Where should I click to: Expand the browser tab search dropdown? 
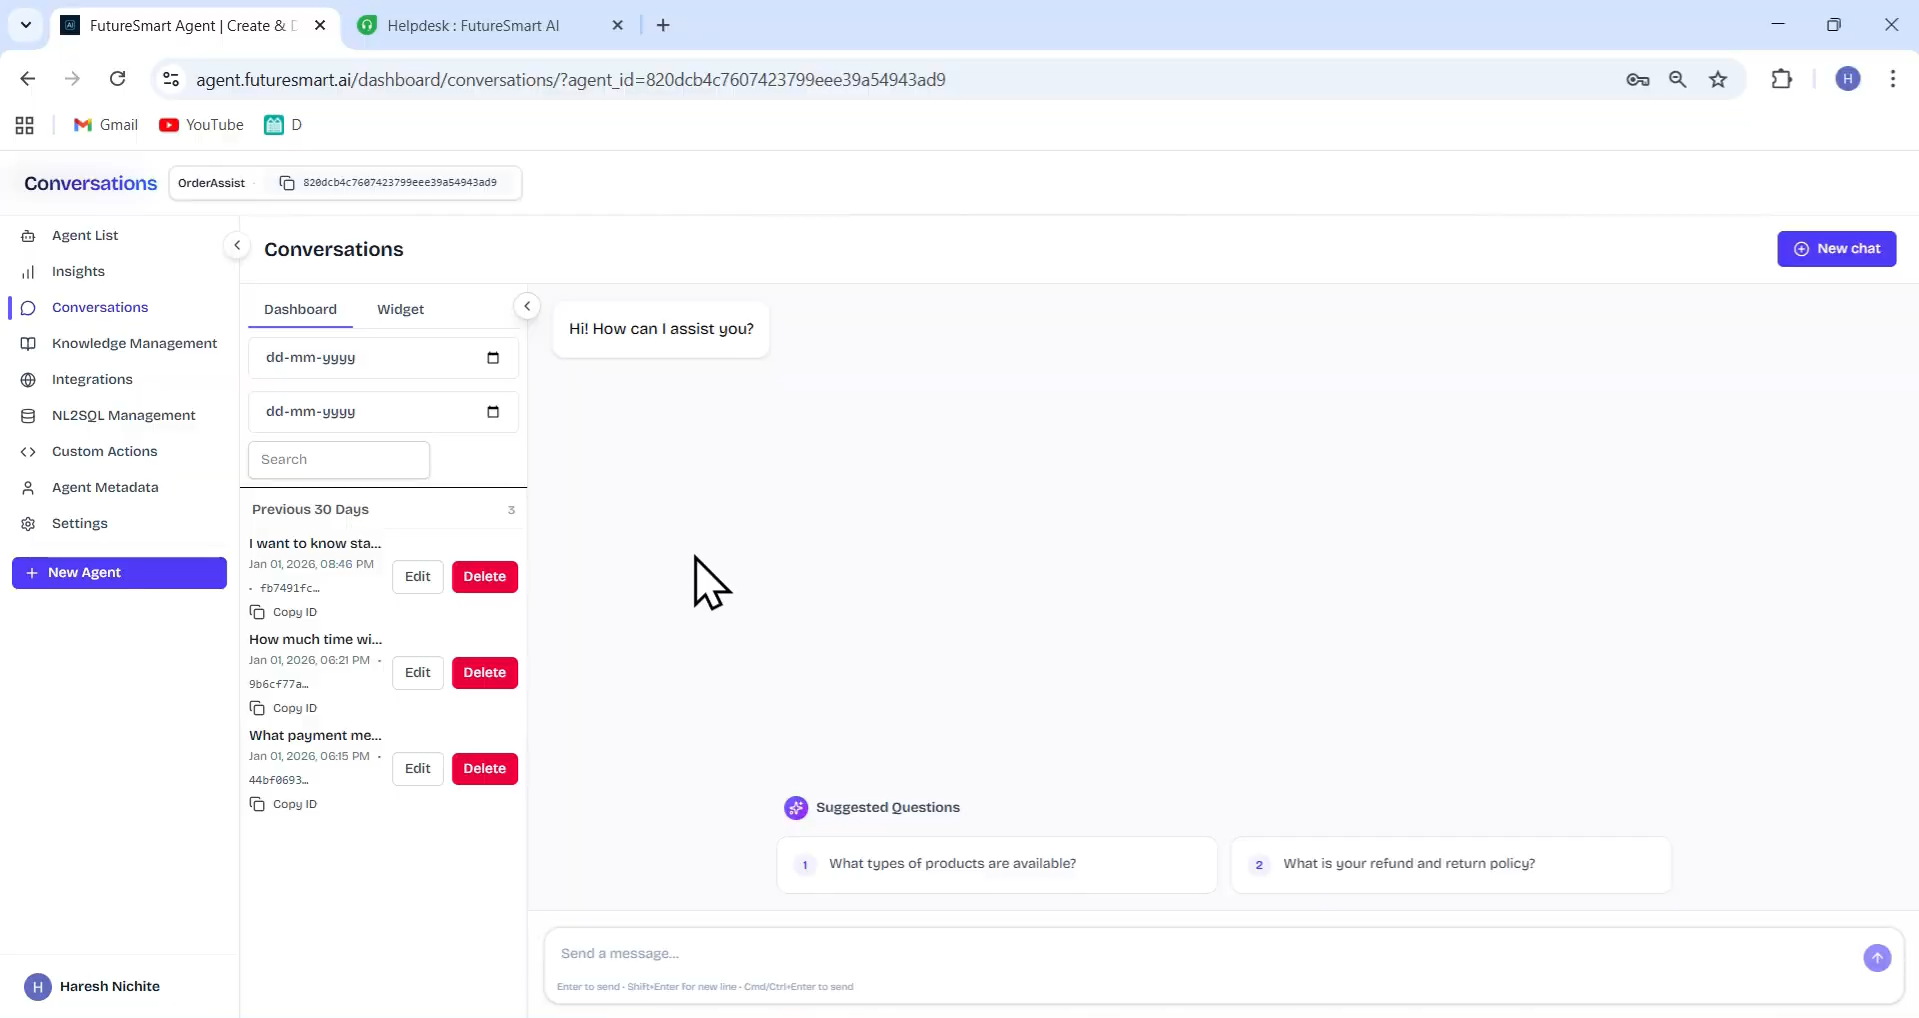26,26
